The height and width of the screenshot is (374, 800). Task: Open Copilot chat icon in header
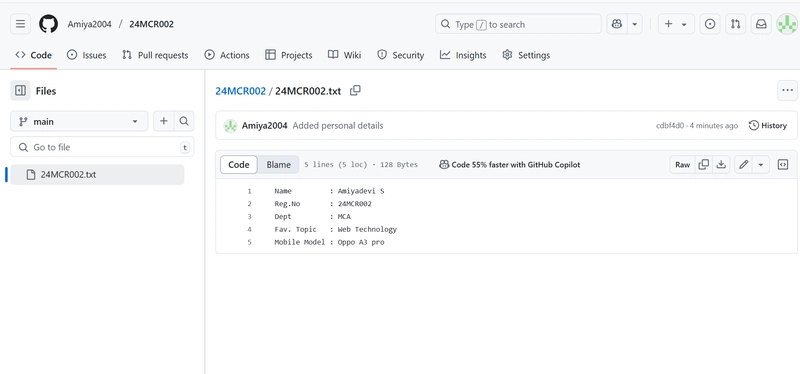click(617, 24)
